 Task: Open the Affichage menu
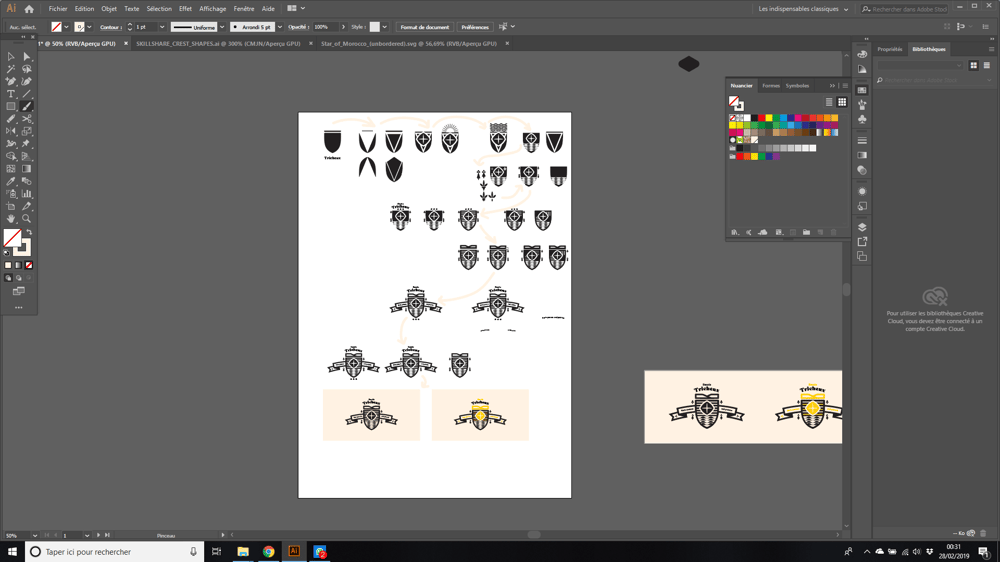pyautogui.click(x=212, y=9)
